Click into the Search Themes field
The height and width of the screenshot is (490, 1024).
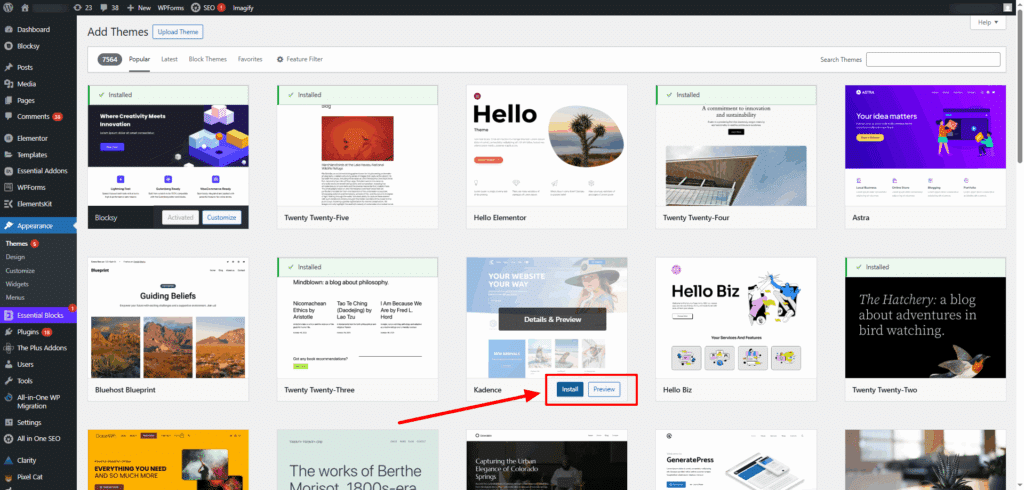point(933,59)
